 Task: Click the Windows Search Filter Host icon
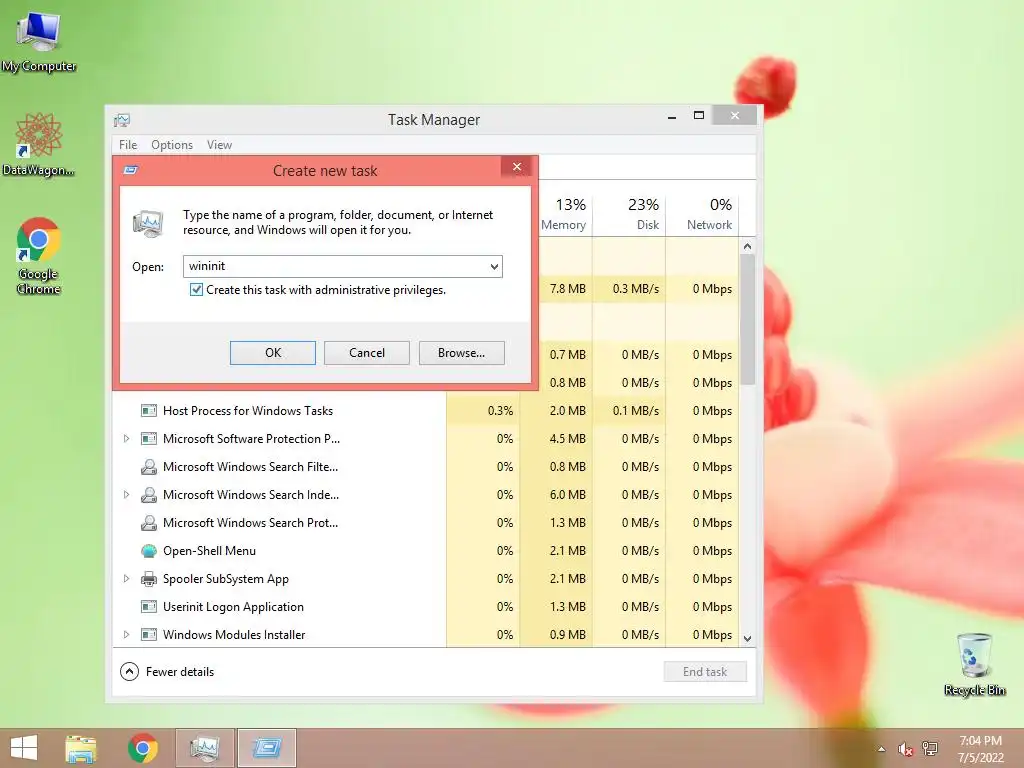point(149,467)
